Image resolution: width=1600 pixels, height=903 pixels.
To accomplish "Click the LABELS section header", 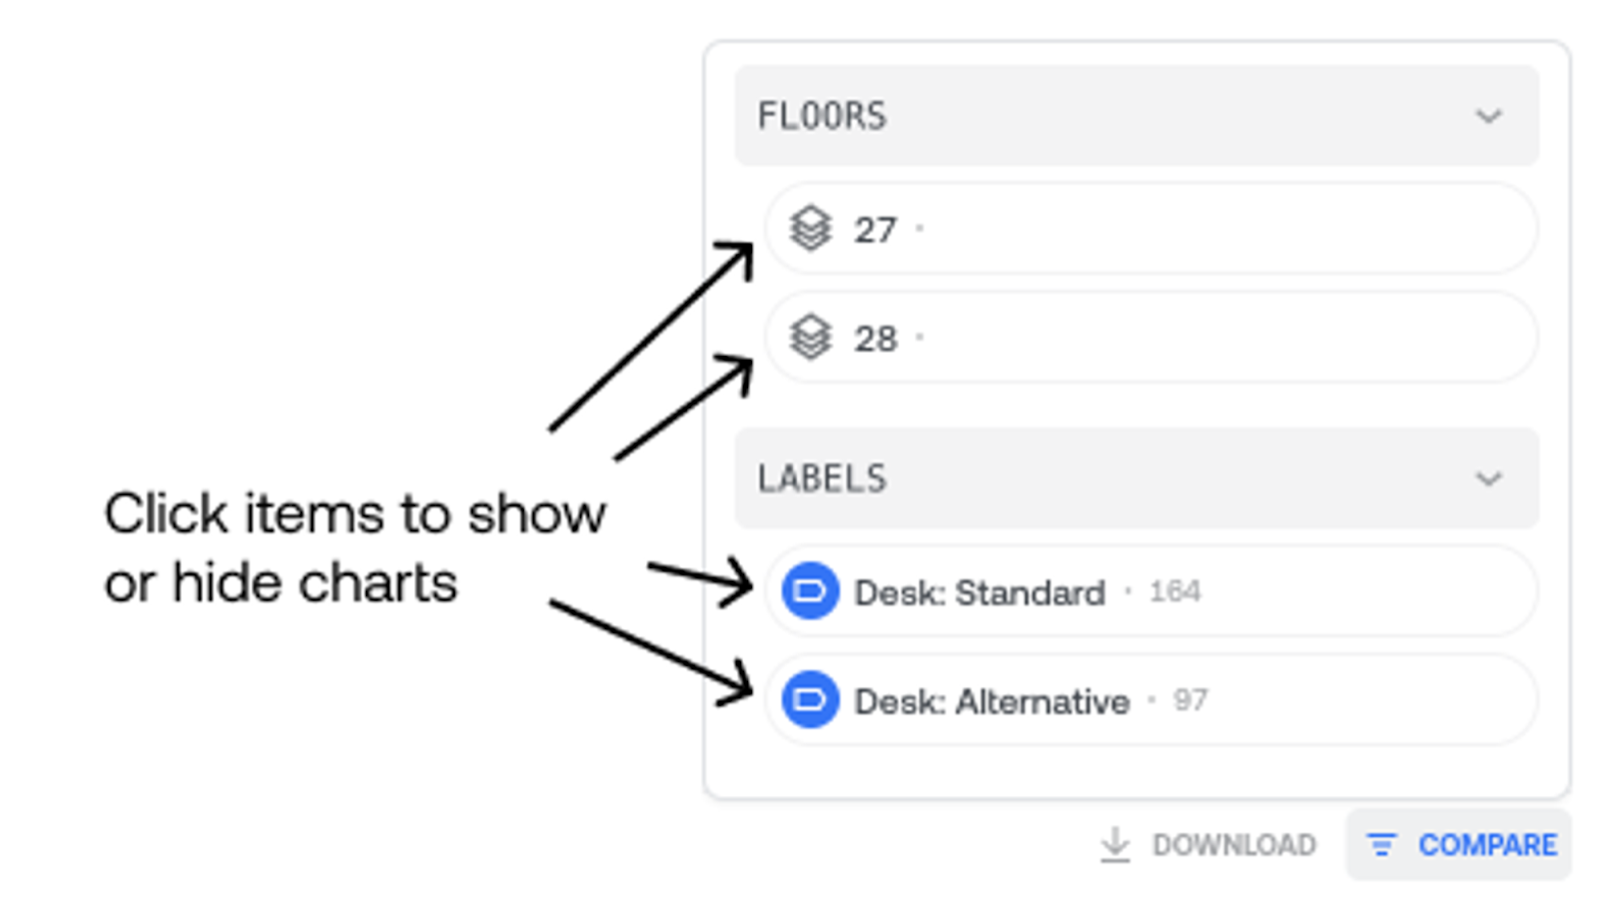I will (x=1137, y=478).
